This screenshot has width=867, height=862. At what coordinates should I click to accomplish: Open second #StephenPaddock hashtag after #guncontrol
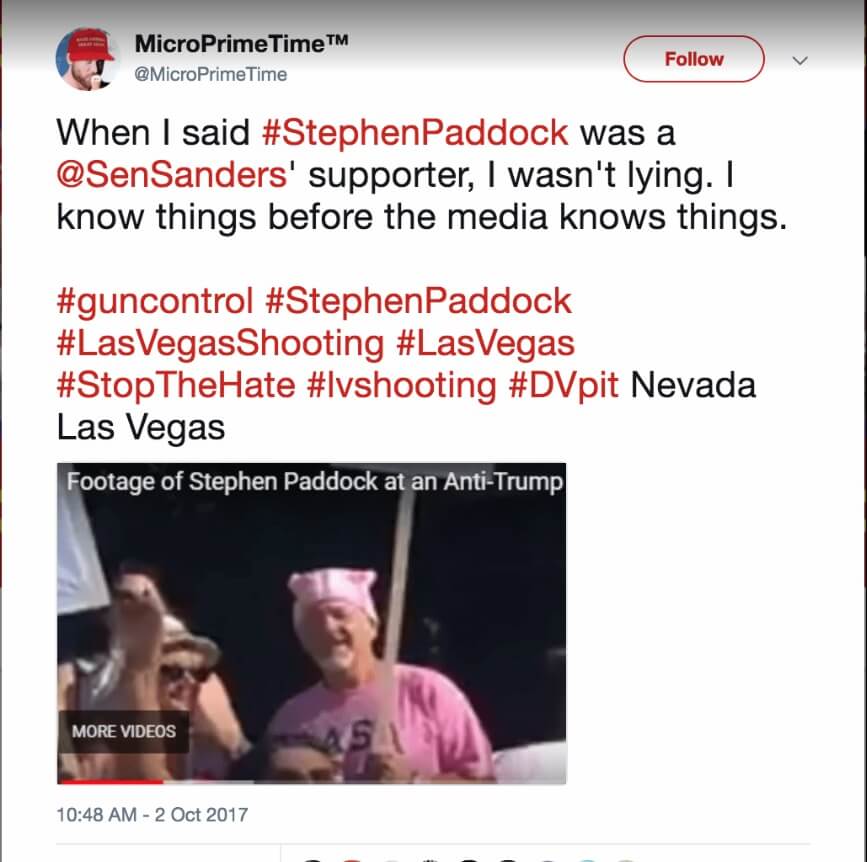(419, 302)
